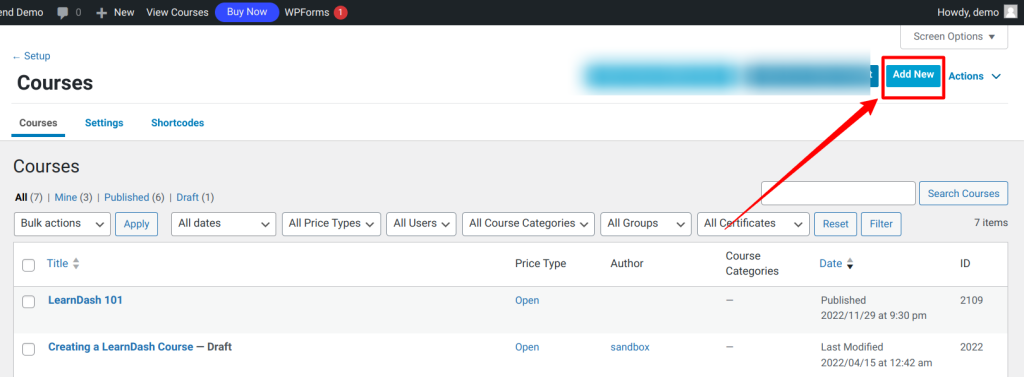Click the ID value 2022

[971, 347]
